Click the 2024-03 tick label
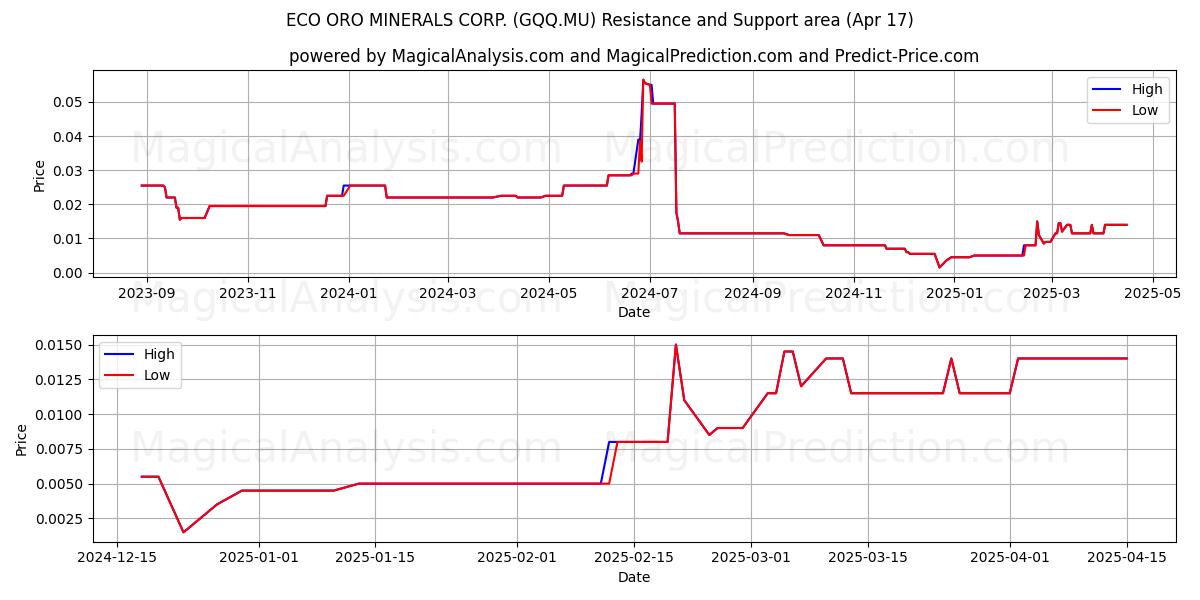 [447, 293]
